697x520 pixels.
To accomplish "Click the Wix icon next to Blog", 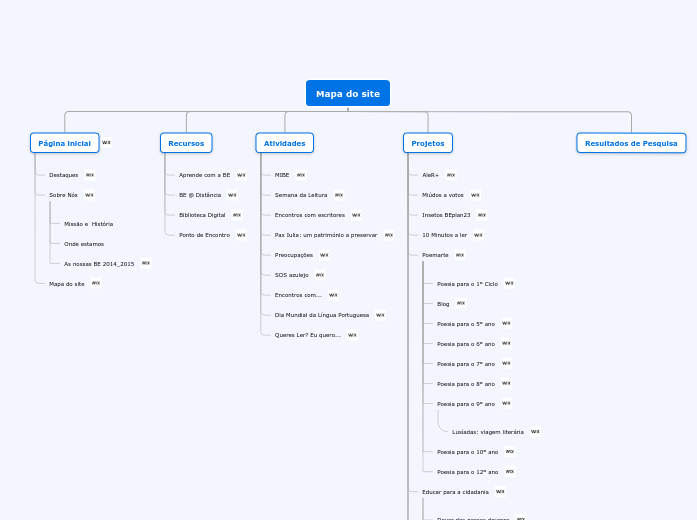I will pos(461,303).
